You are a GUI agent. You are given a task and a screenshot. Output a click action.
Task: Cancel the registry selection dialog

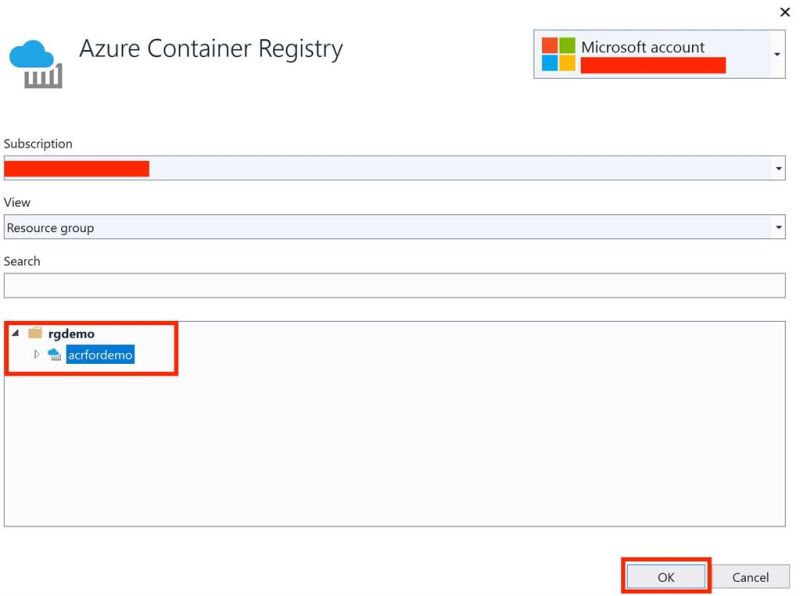tap(751, 577)
